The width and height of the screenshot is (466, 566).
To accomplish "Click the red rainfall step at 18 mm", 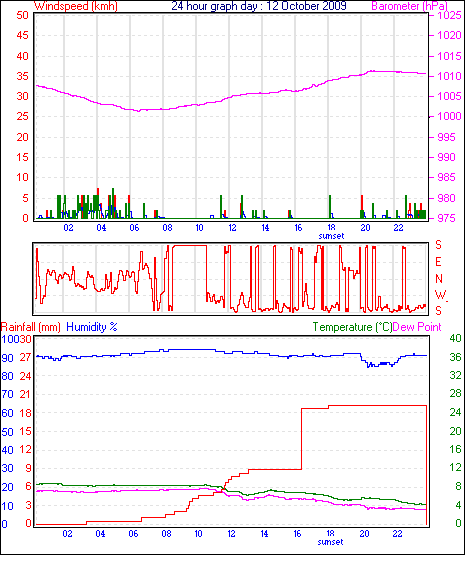I will [x=364, y=406].
